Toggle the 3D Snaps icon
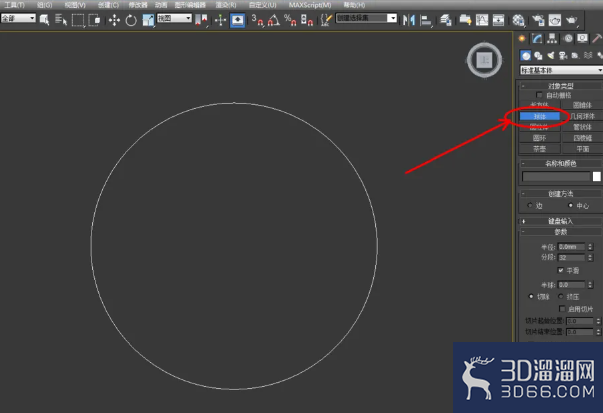Screen dimensions: 603x413 (257, 20)
